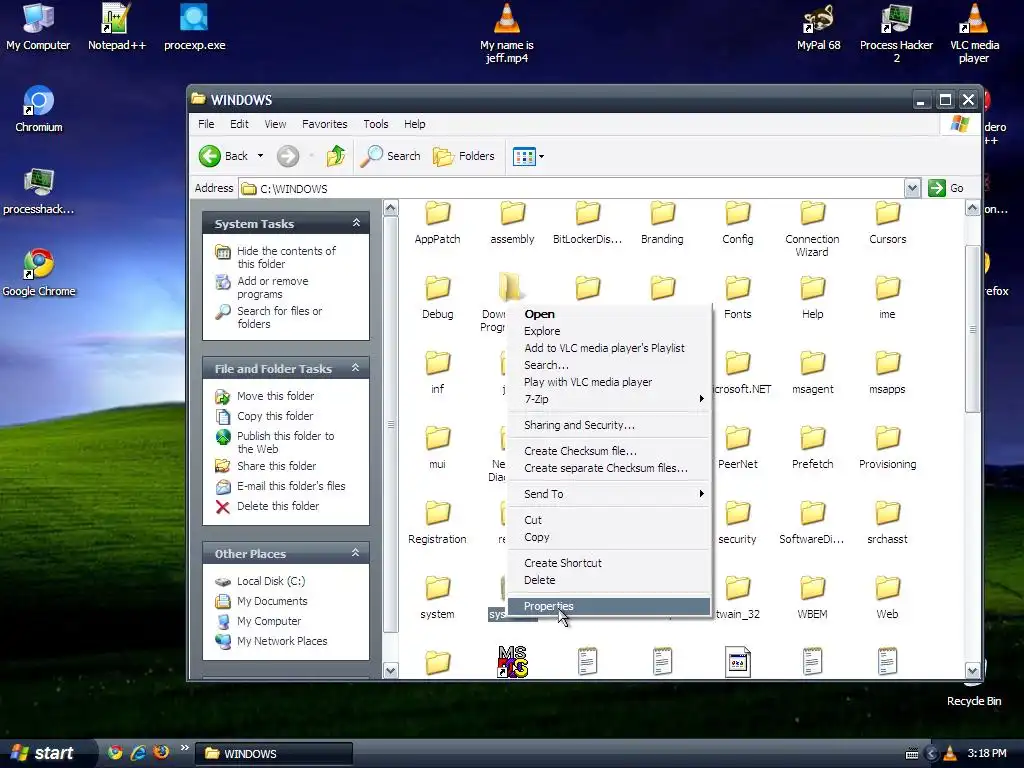
Task: Select the WBEM folder
Action: [x=812, y=598]
